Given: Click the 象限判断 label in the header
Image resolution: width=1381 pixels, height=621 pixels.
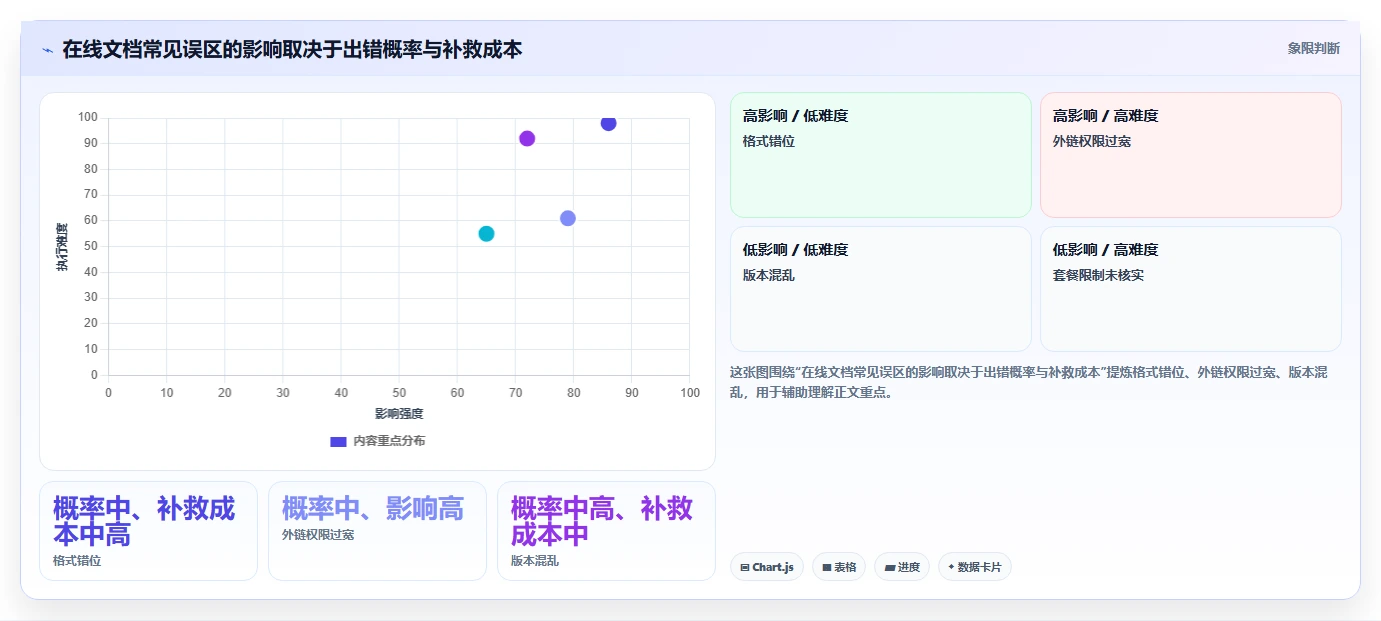Looking at the screenshot, I should click(1314, 48).
